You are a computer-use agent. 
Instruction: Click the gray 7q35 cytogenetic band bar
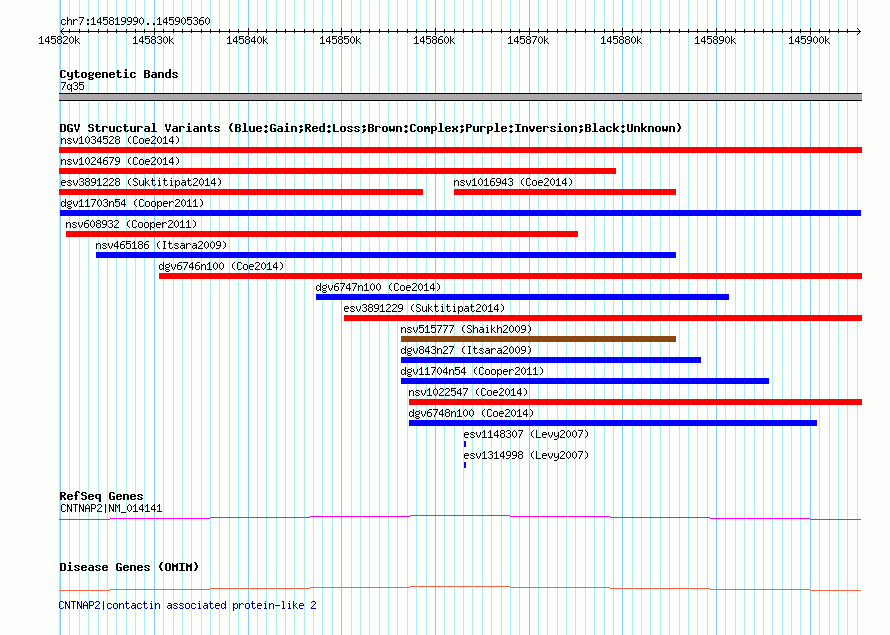[460, 97]
